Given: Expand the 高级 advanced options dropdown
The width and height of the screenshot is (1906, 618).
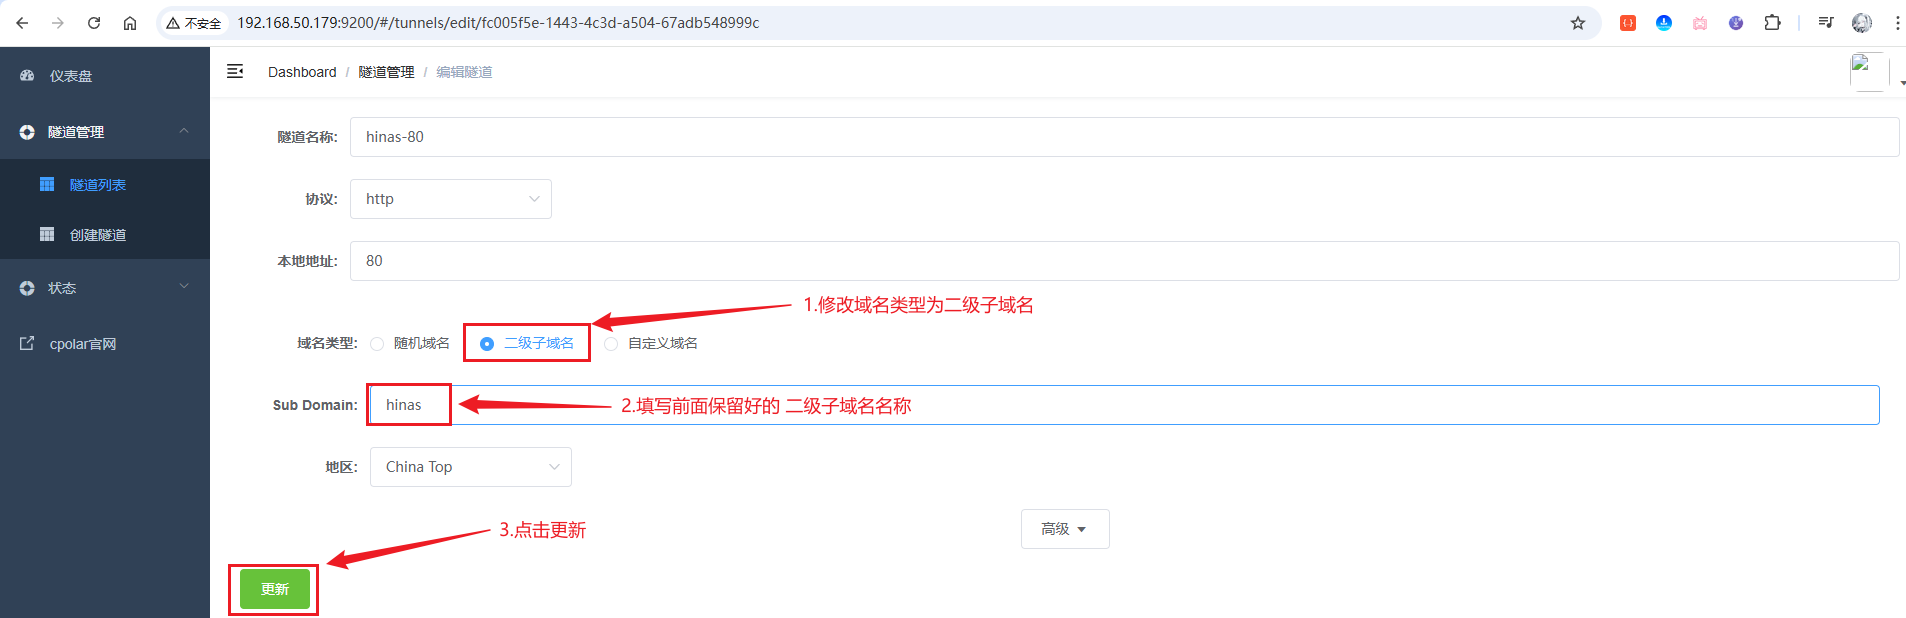Looking at the screenshot, I should [1065, 529].
